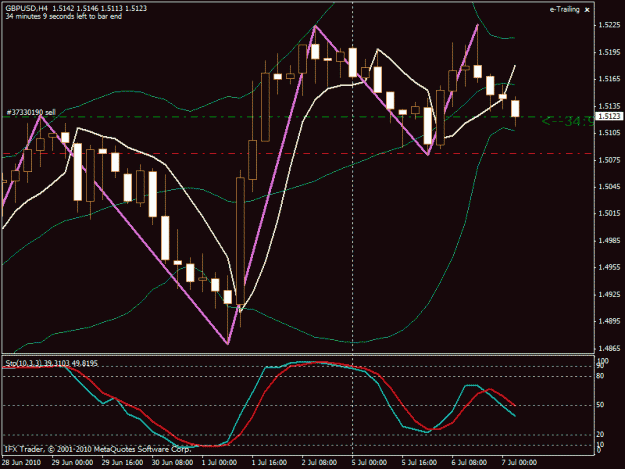Click the 1.5045 price axis label
Viewport: 625px width, 469px height.
click(x=609, y=186)
